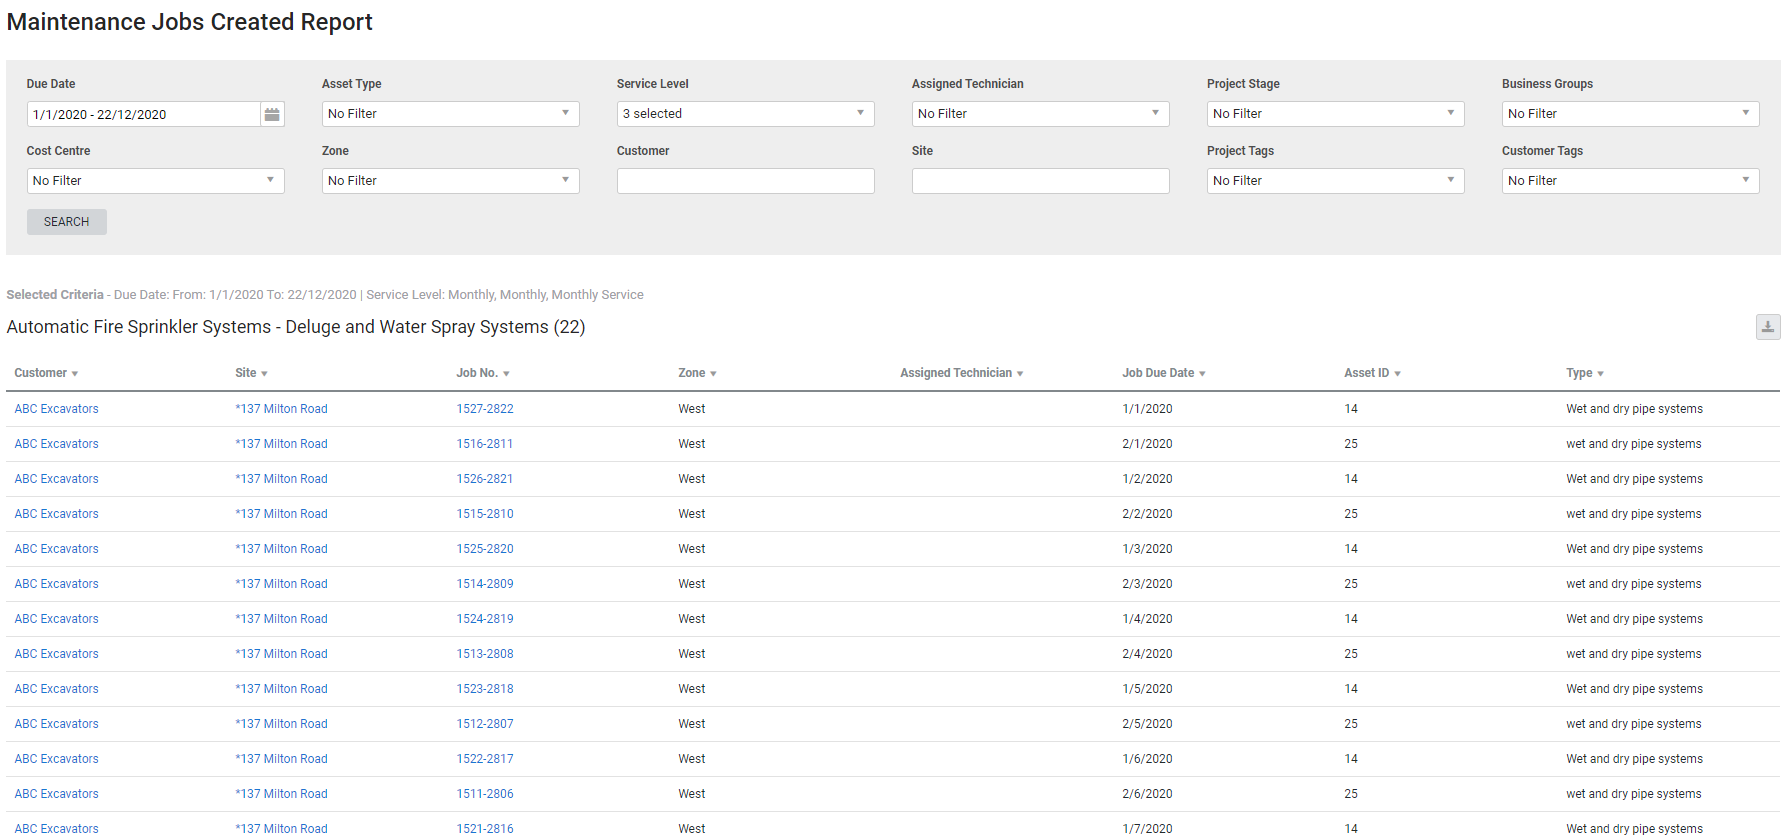Image resolution: width=1787 pixels, height=838 pixels.
Task: Expand the Asset Type filter dropdown
Action: click(450, 114)
